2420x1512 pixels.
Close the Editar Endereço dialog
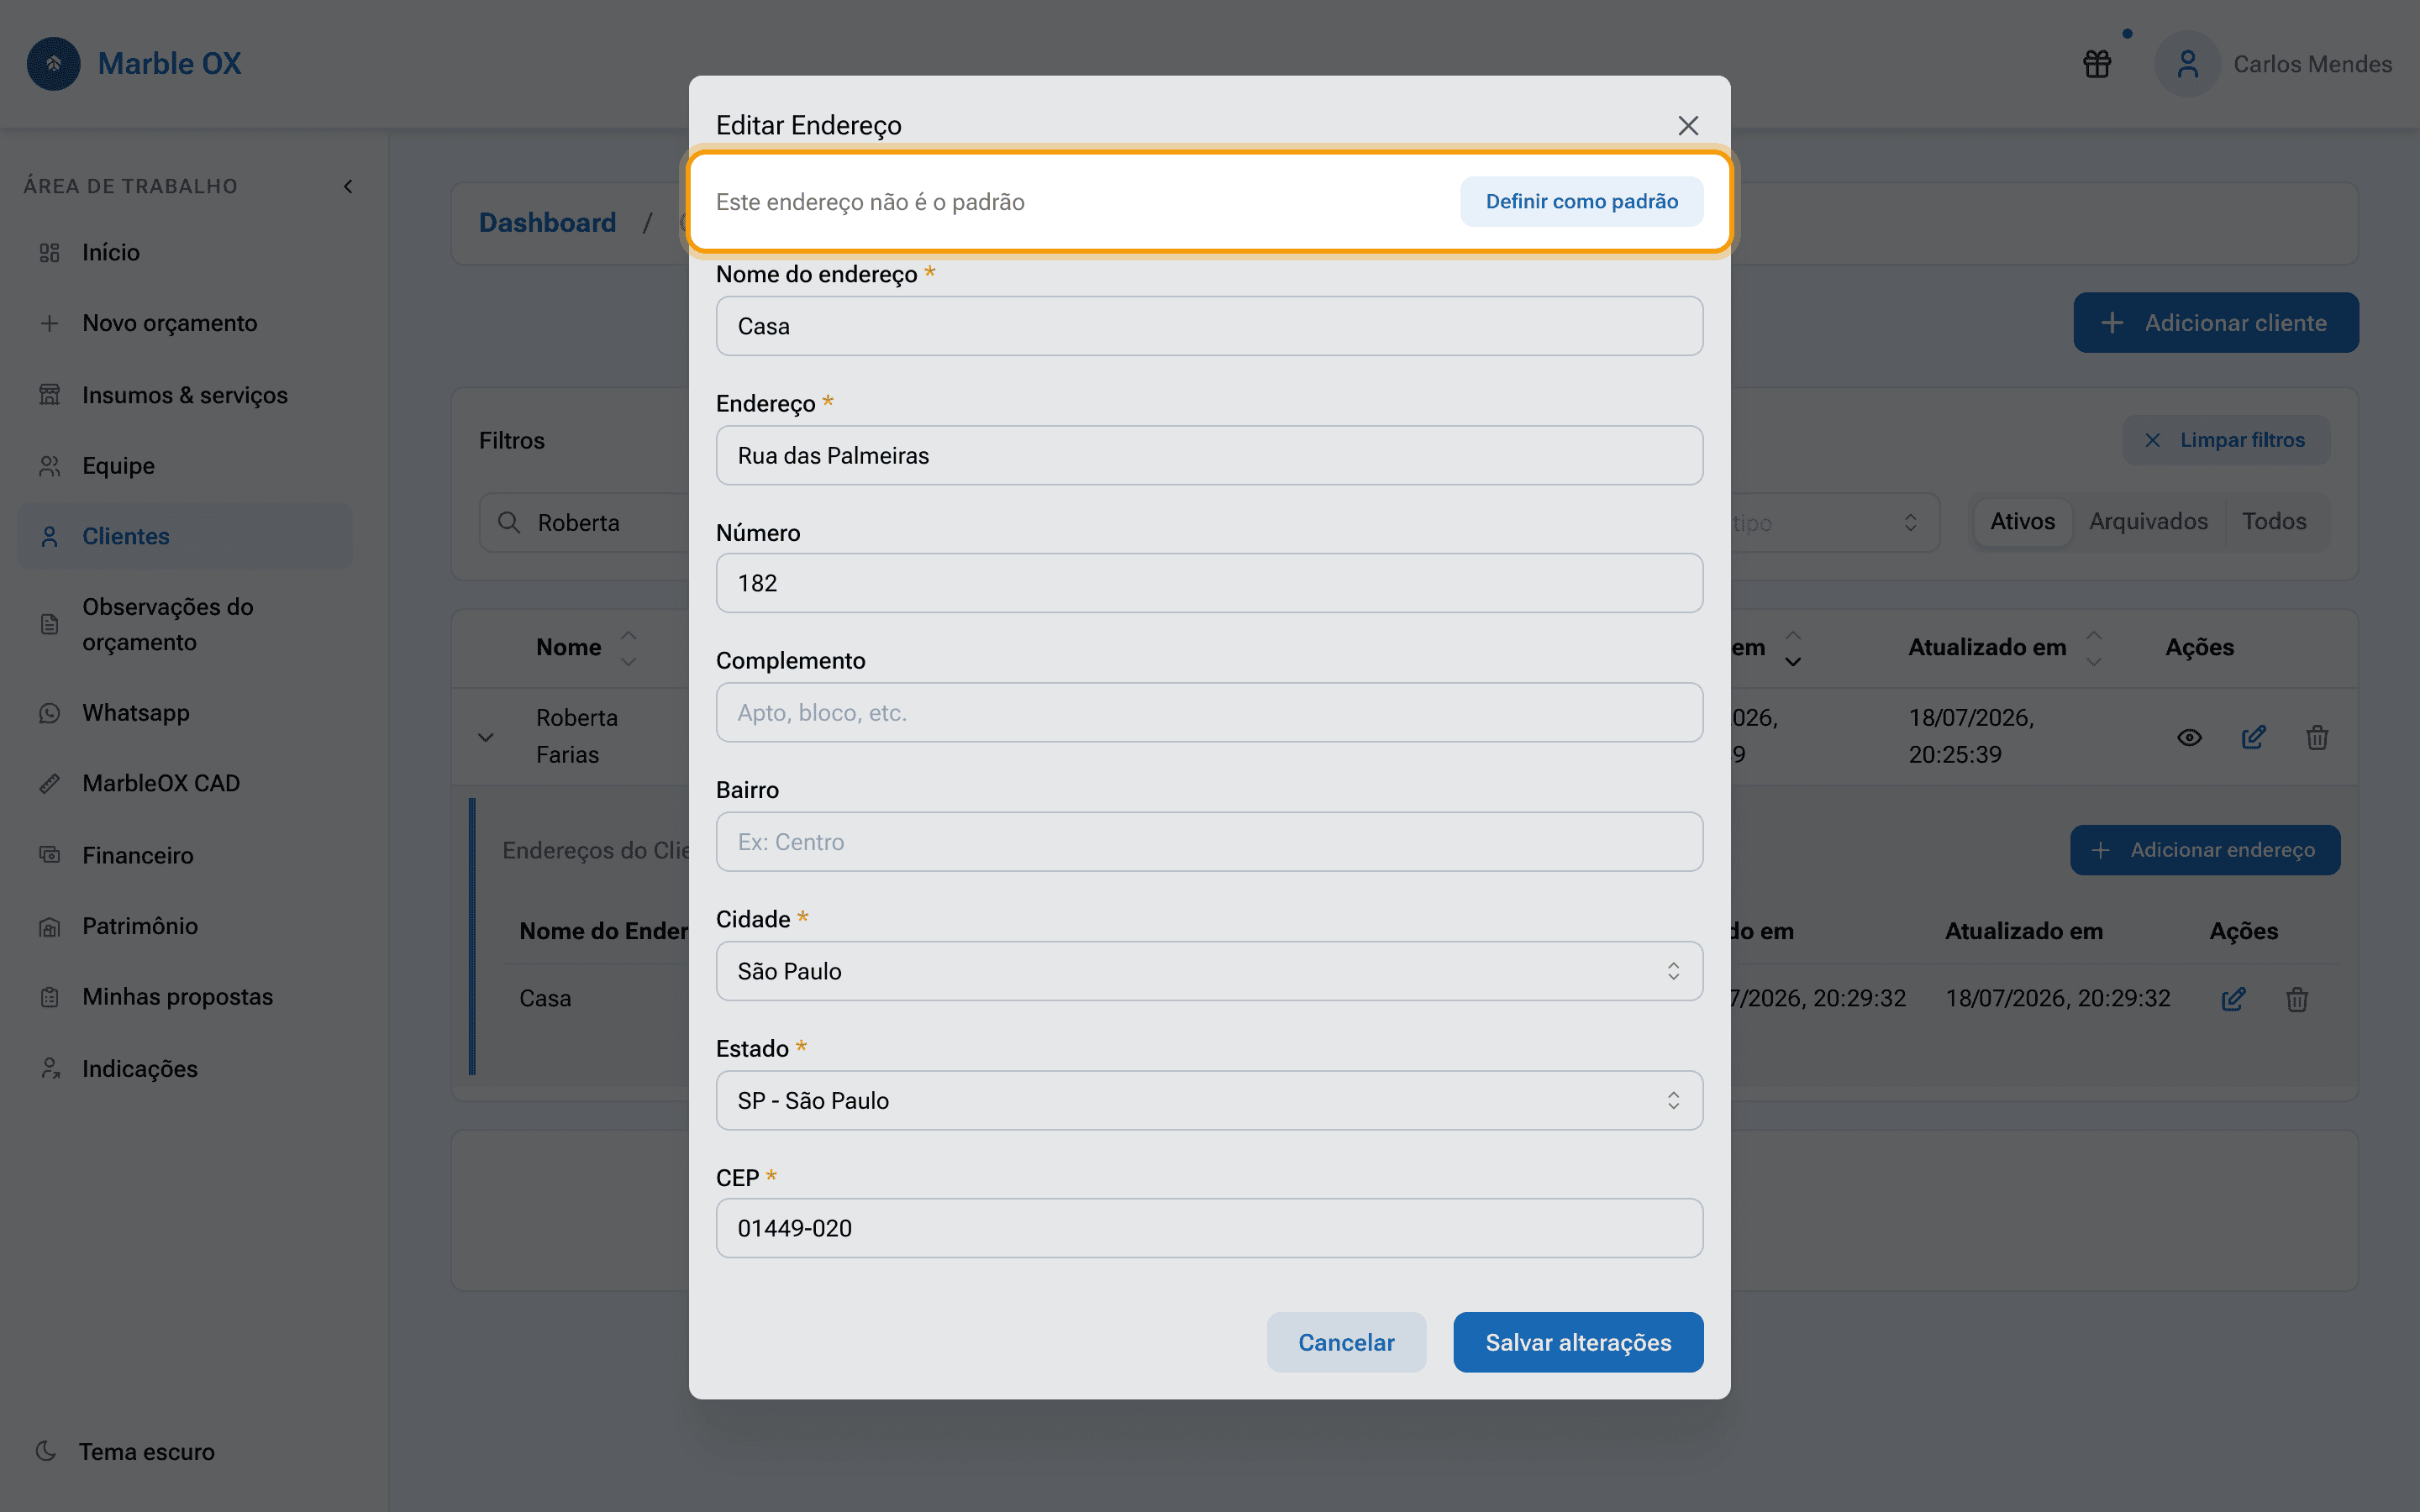[1688, 125]
